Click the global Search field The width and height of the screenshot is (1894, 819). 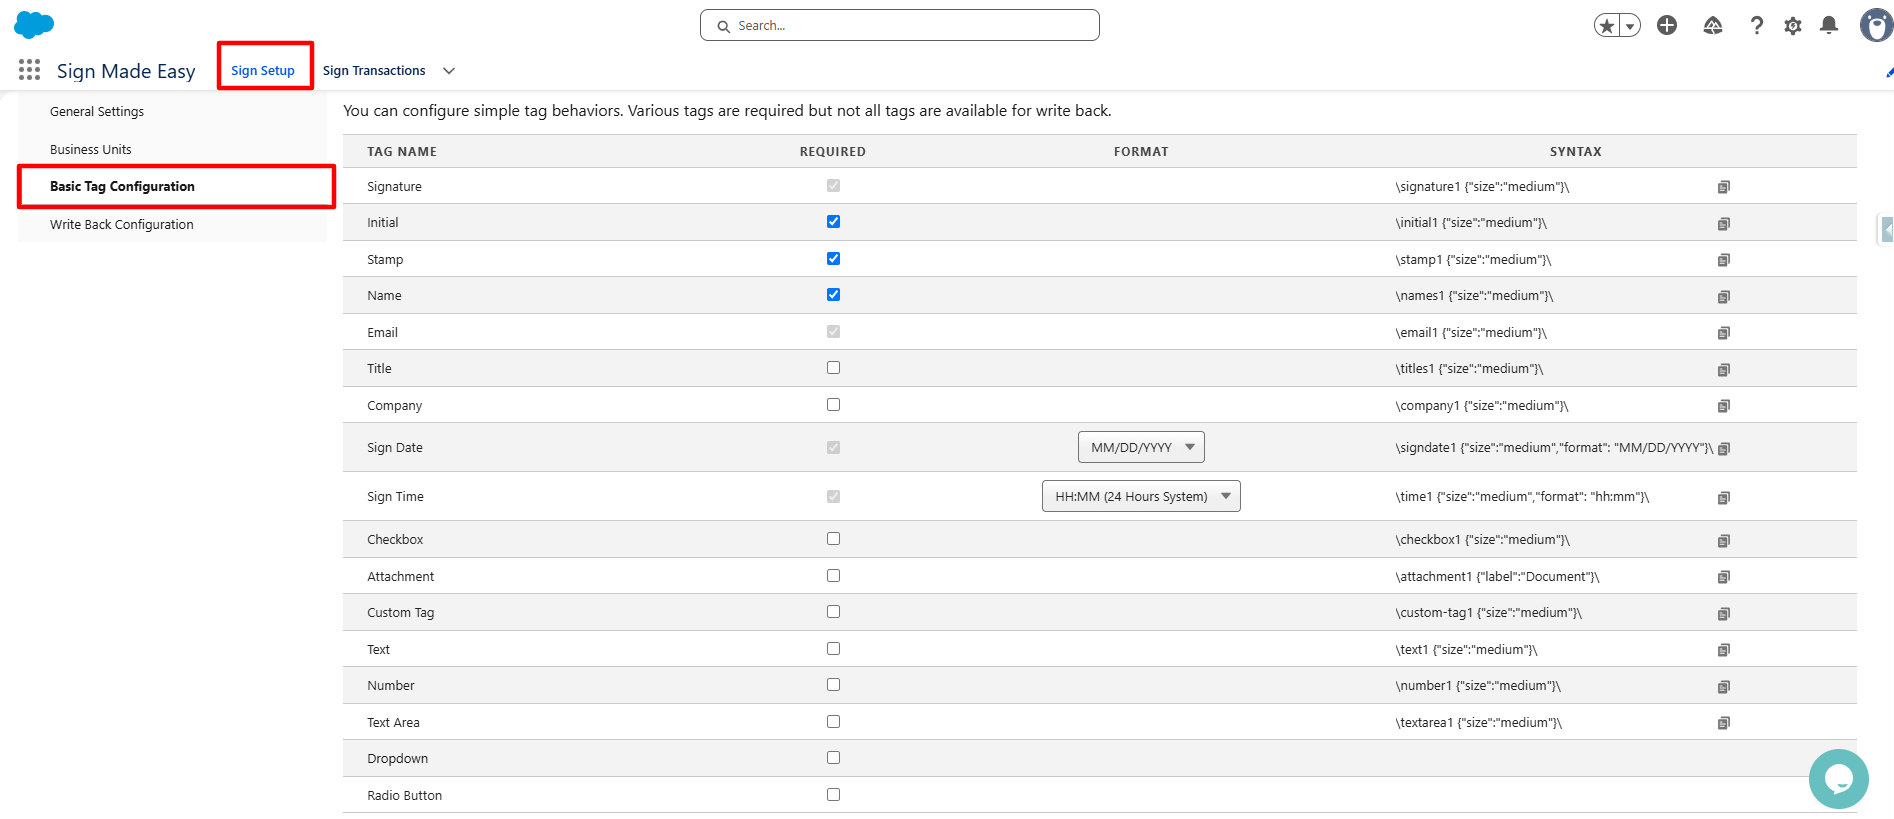click(x=900, y=25)
